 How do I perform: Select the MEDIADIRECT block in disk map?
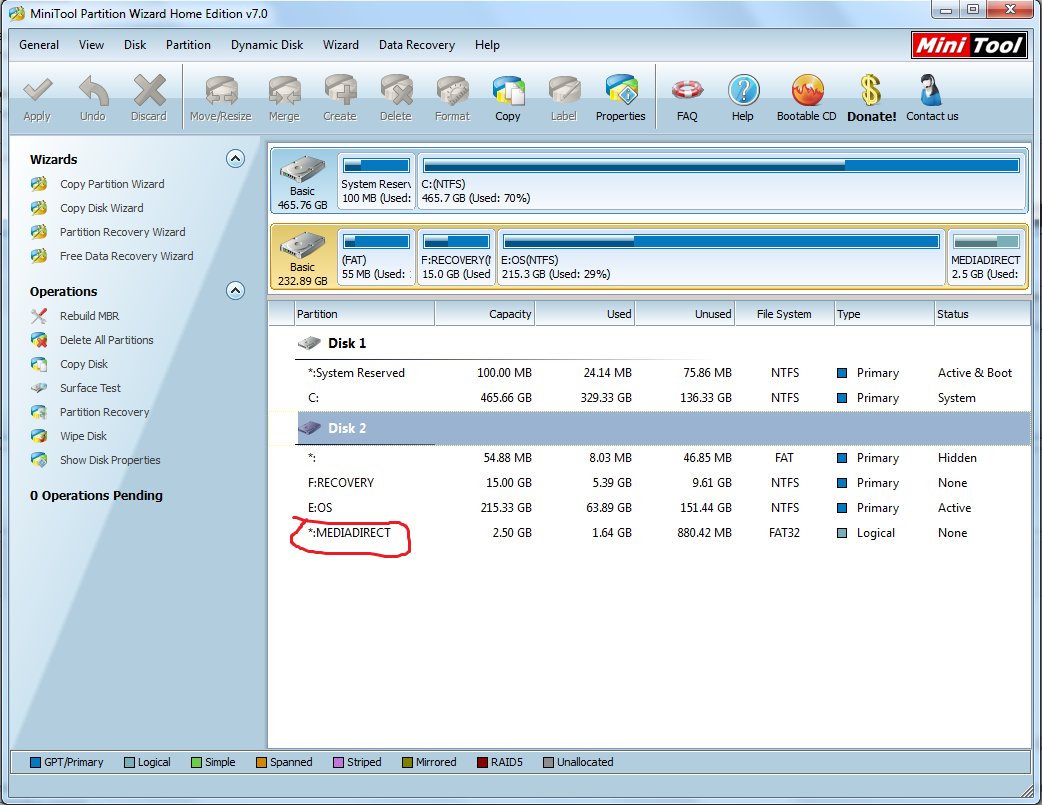tap(986, 257)
